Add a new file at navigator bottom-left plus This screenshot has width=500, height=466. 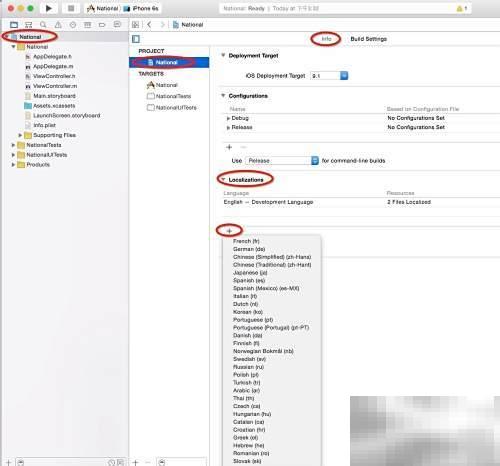(x=9, y=462)
